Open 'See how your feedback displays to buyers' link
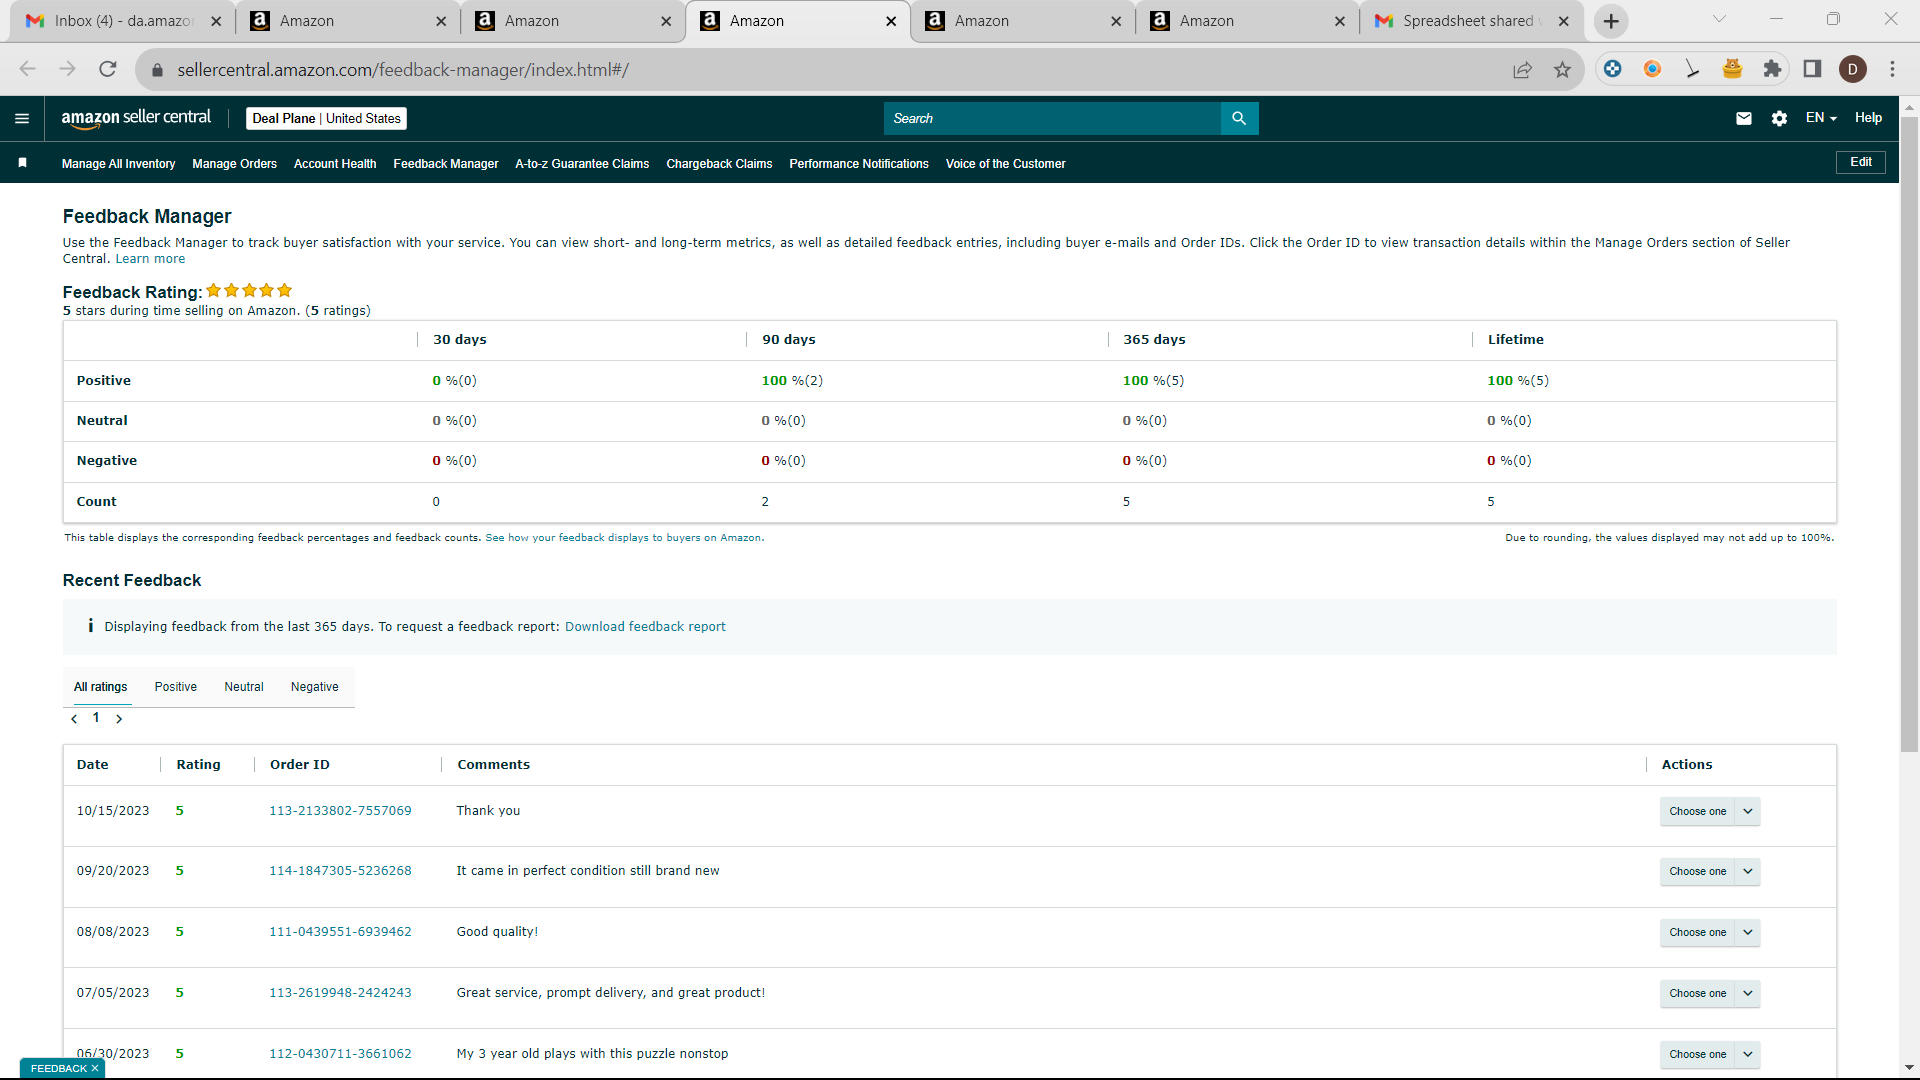Viewport: 1920px width, 1080px height. 623,538
